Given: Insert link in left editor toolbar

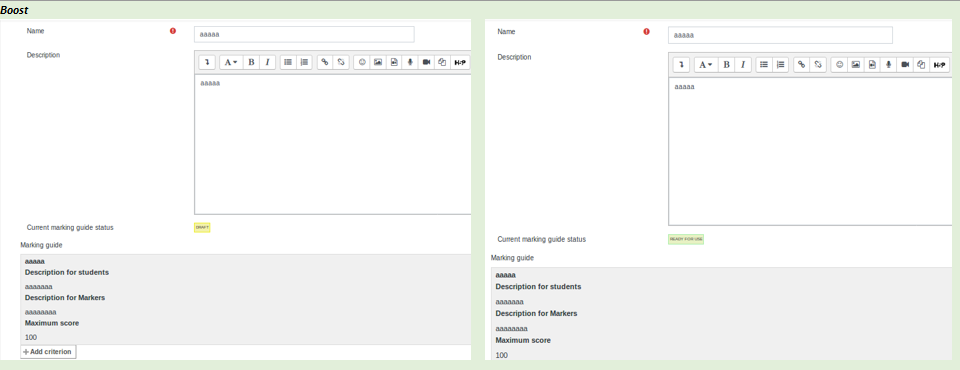Looking at the screenshot, I should [325, 62].
